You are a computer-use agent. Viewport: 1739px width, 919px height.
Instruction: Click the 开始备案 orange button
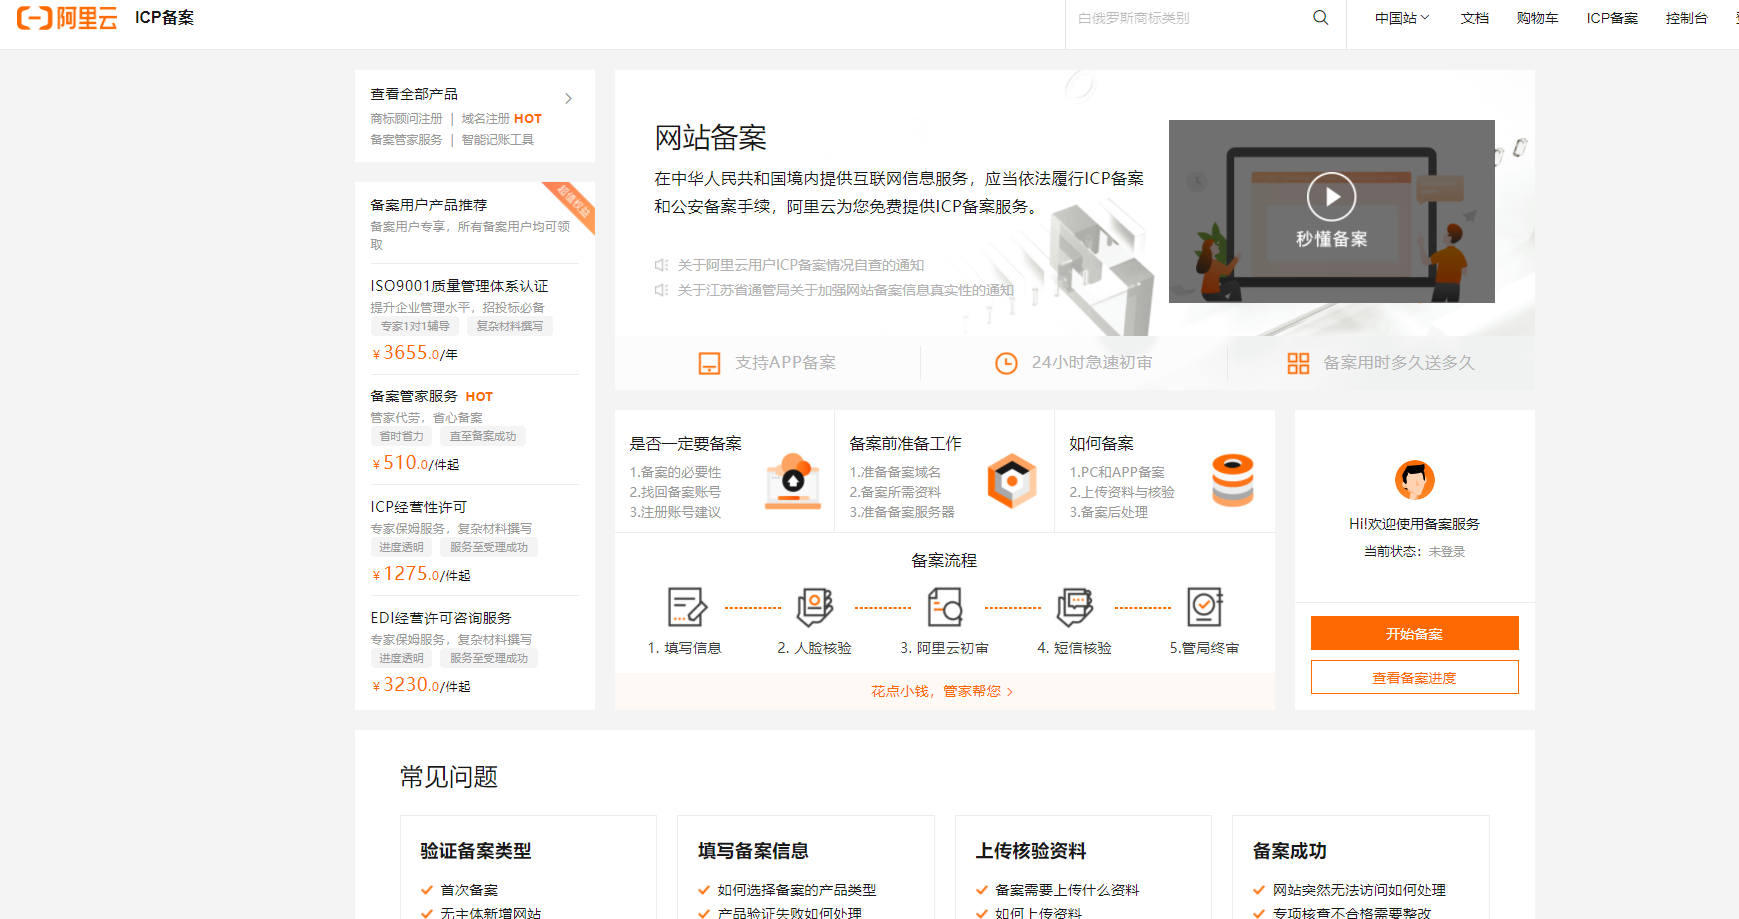[1414, 633]
